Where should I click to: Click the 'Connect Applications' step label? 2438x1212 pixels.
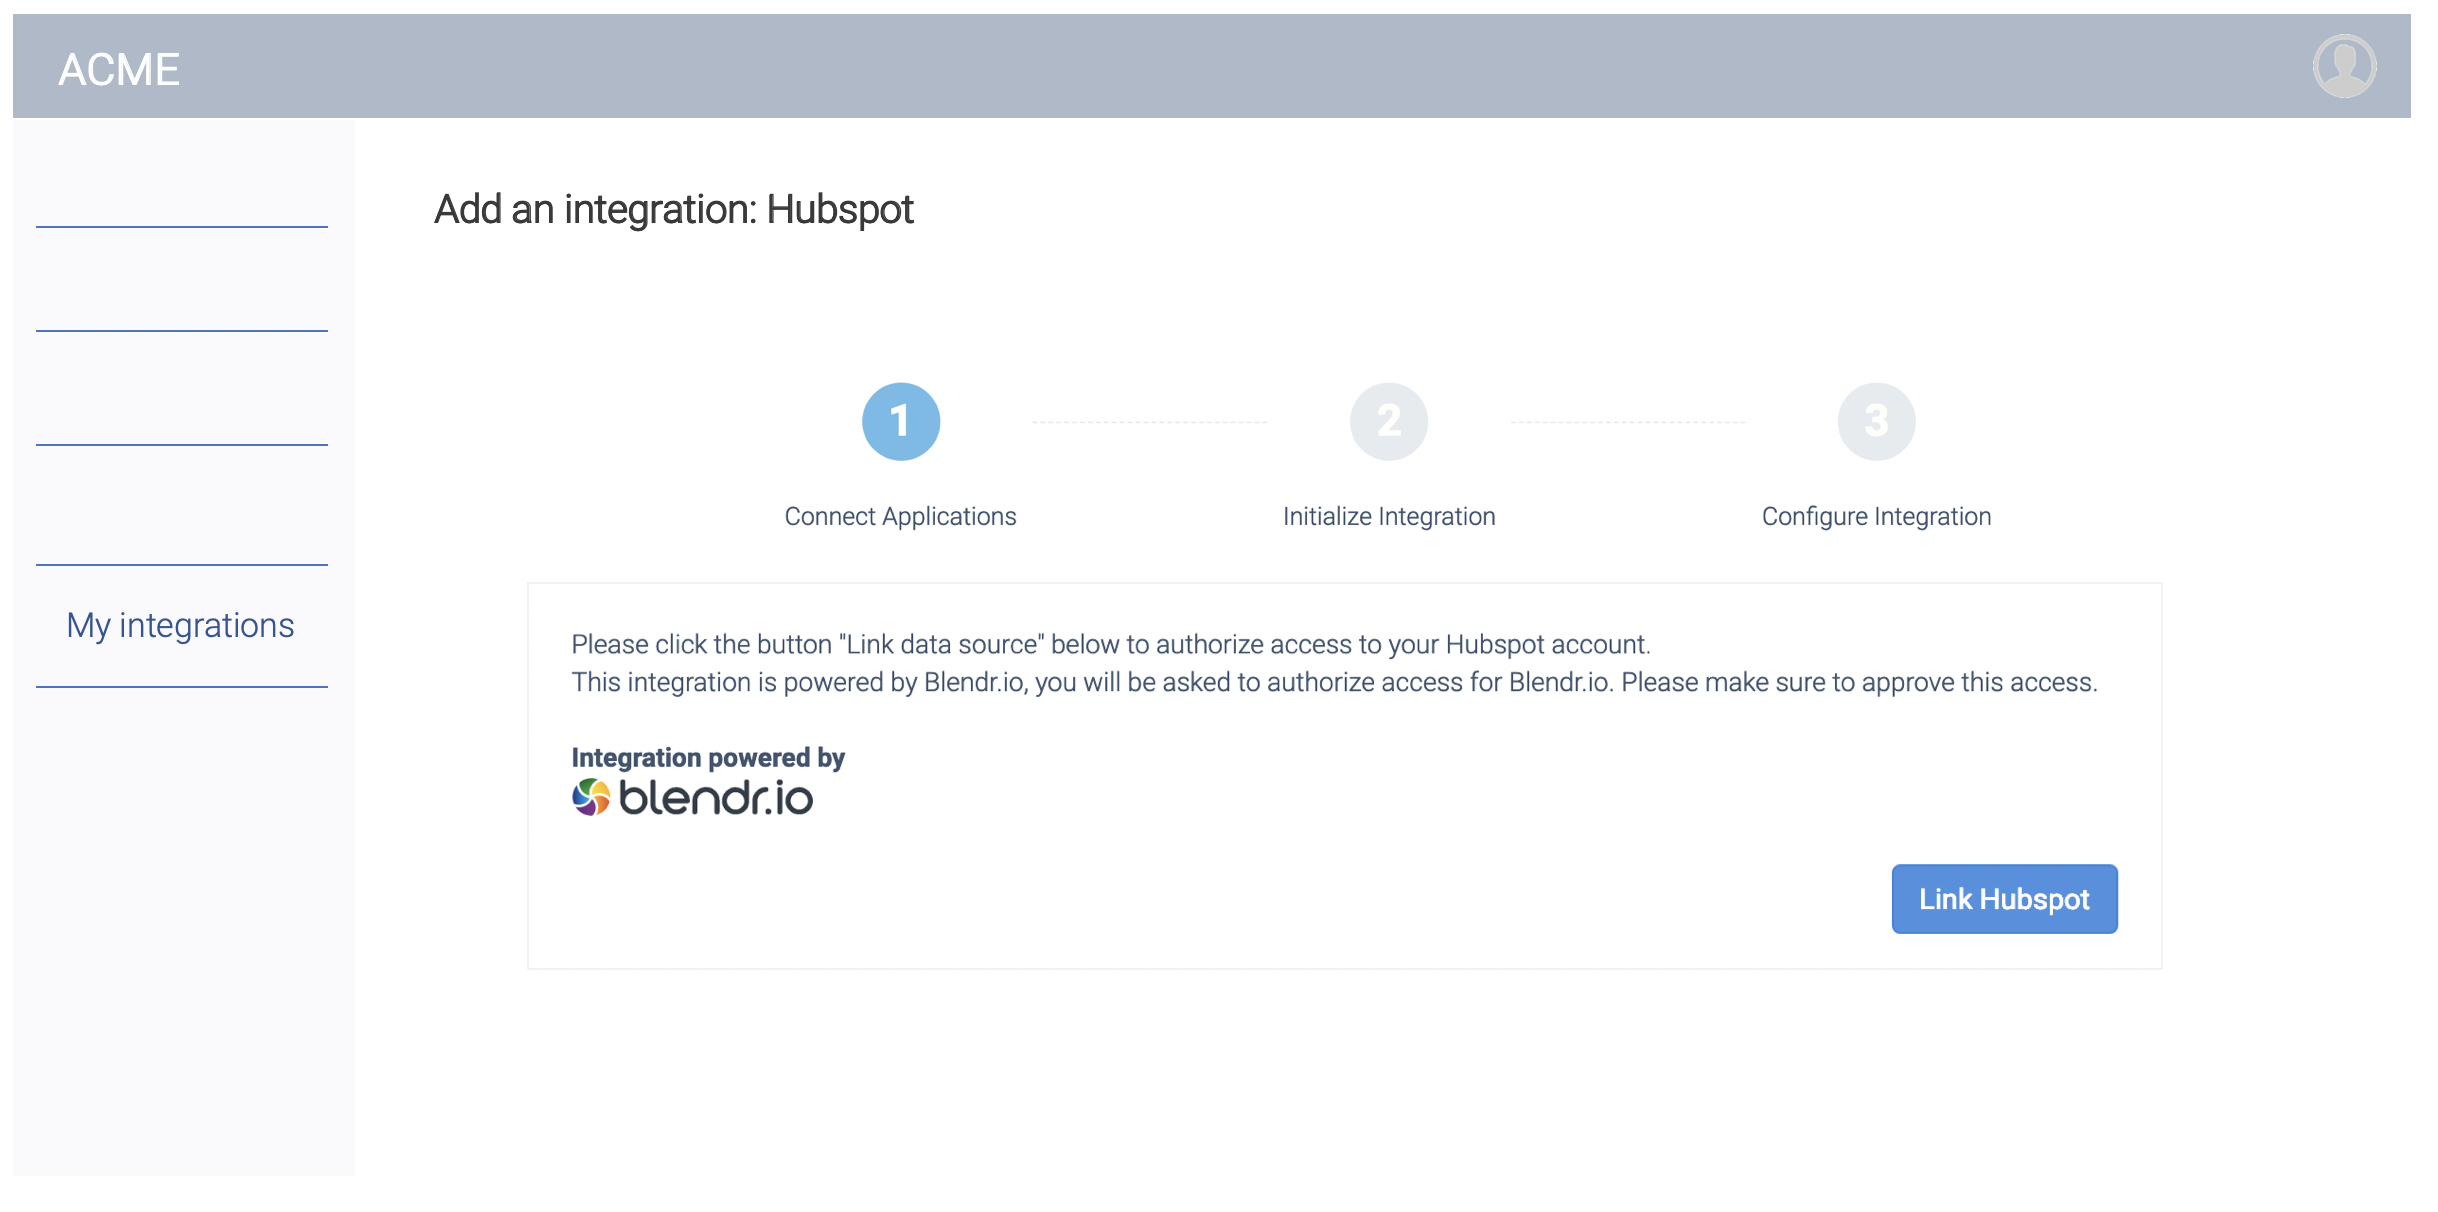[x=900, y=516]
